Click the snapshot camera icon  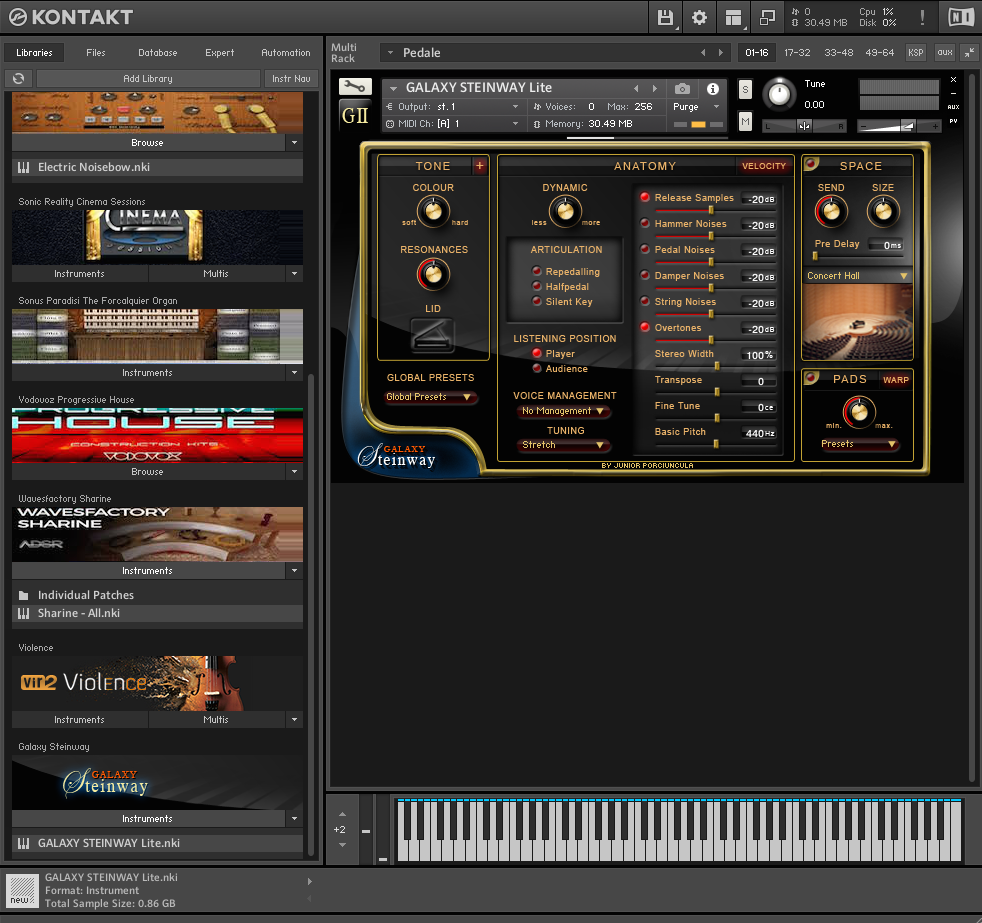point(683,89)
